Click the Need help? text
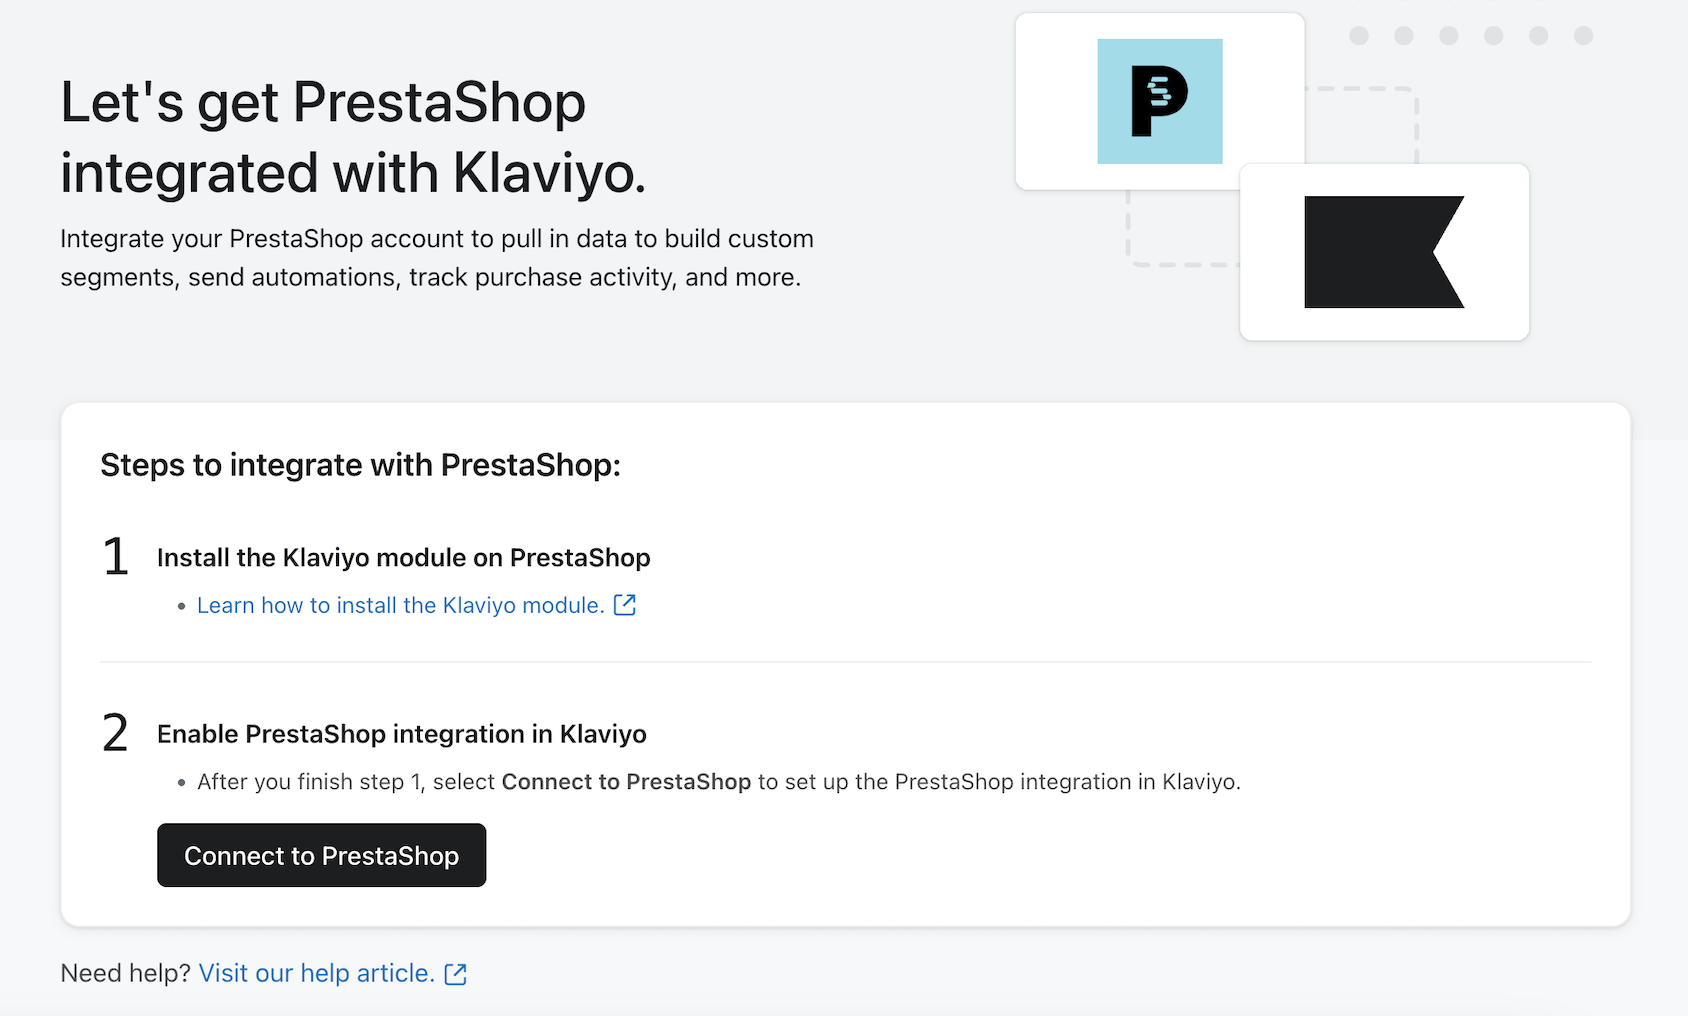Image resolution: width=1688 pixels, height=1016 pixels. 125,973
